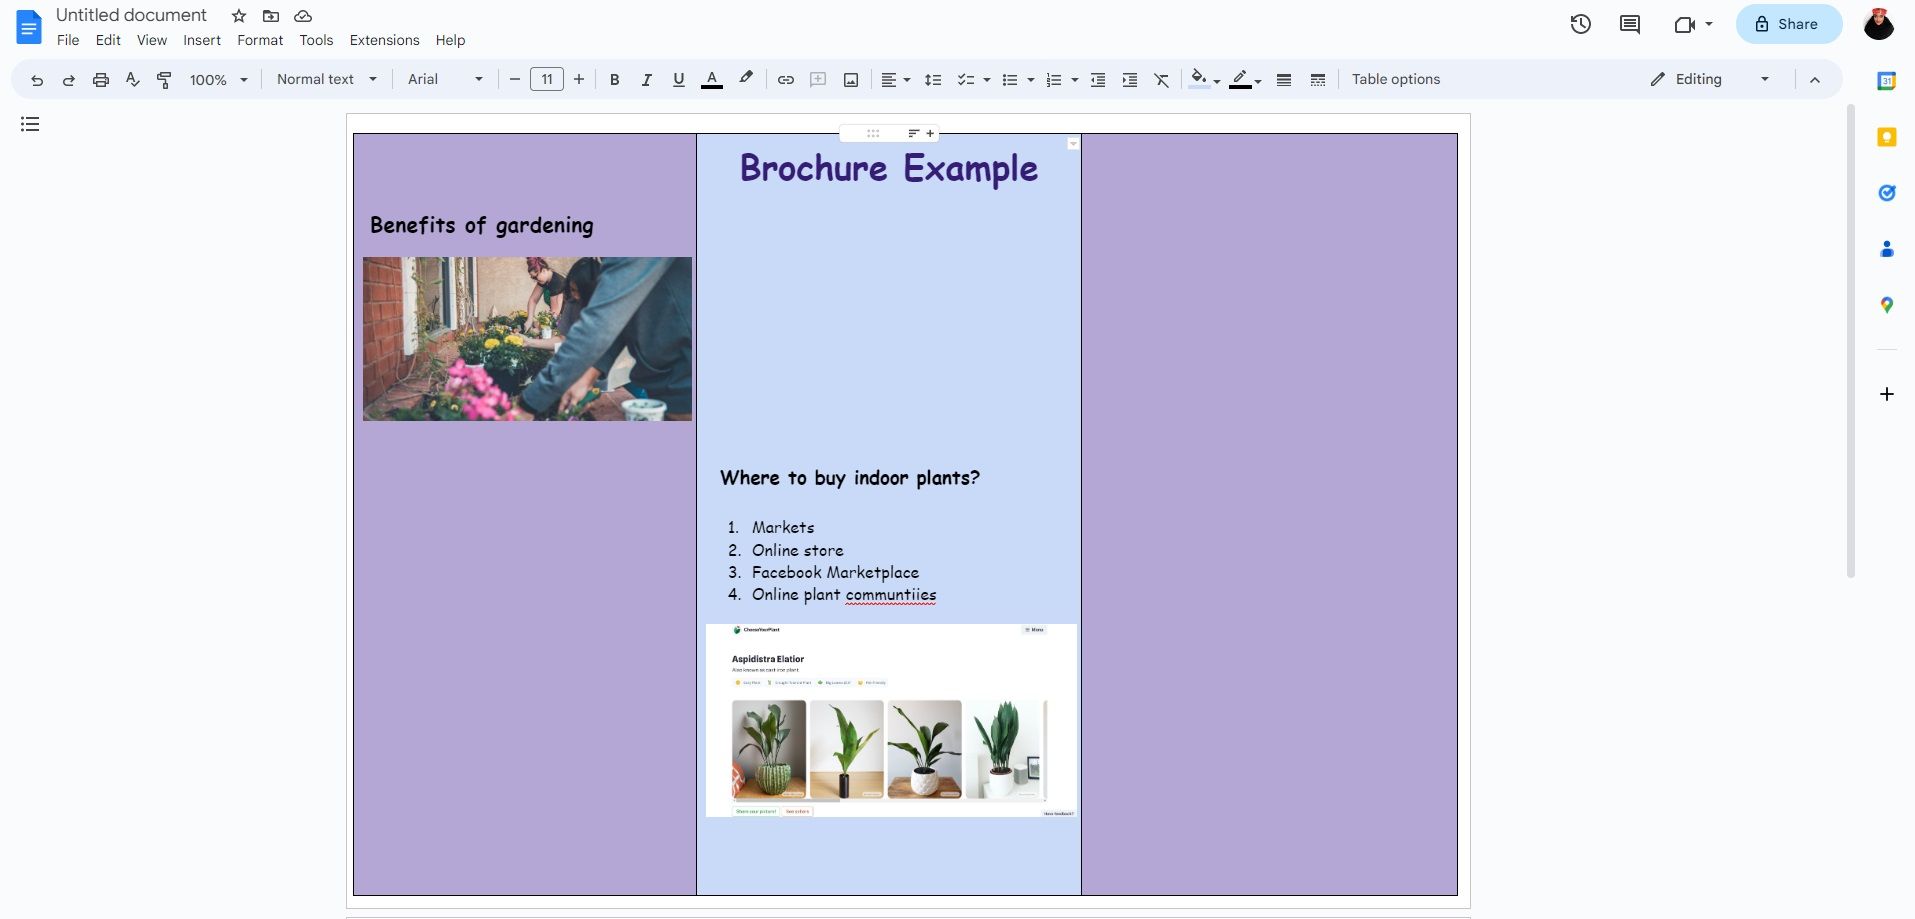Image resolution: width=1915 pixels, height=919 pixels.
Task: Open the Normal text style dropdown
Action: (x=327, y=80)
